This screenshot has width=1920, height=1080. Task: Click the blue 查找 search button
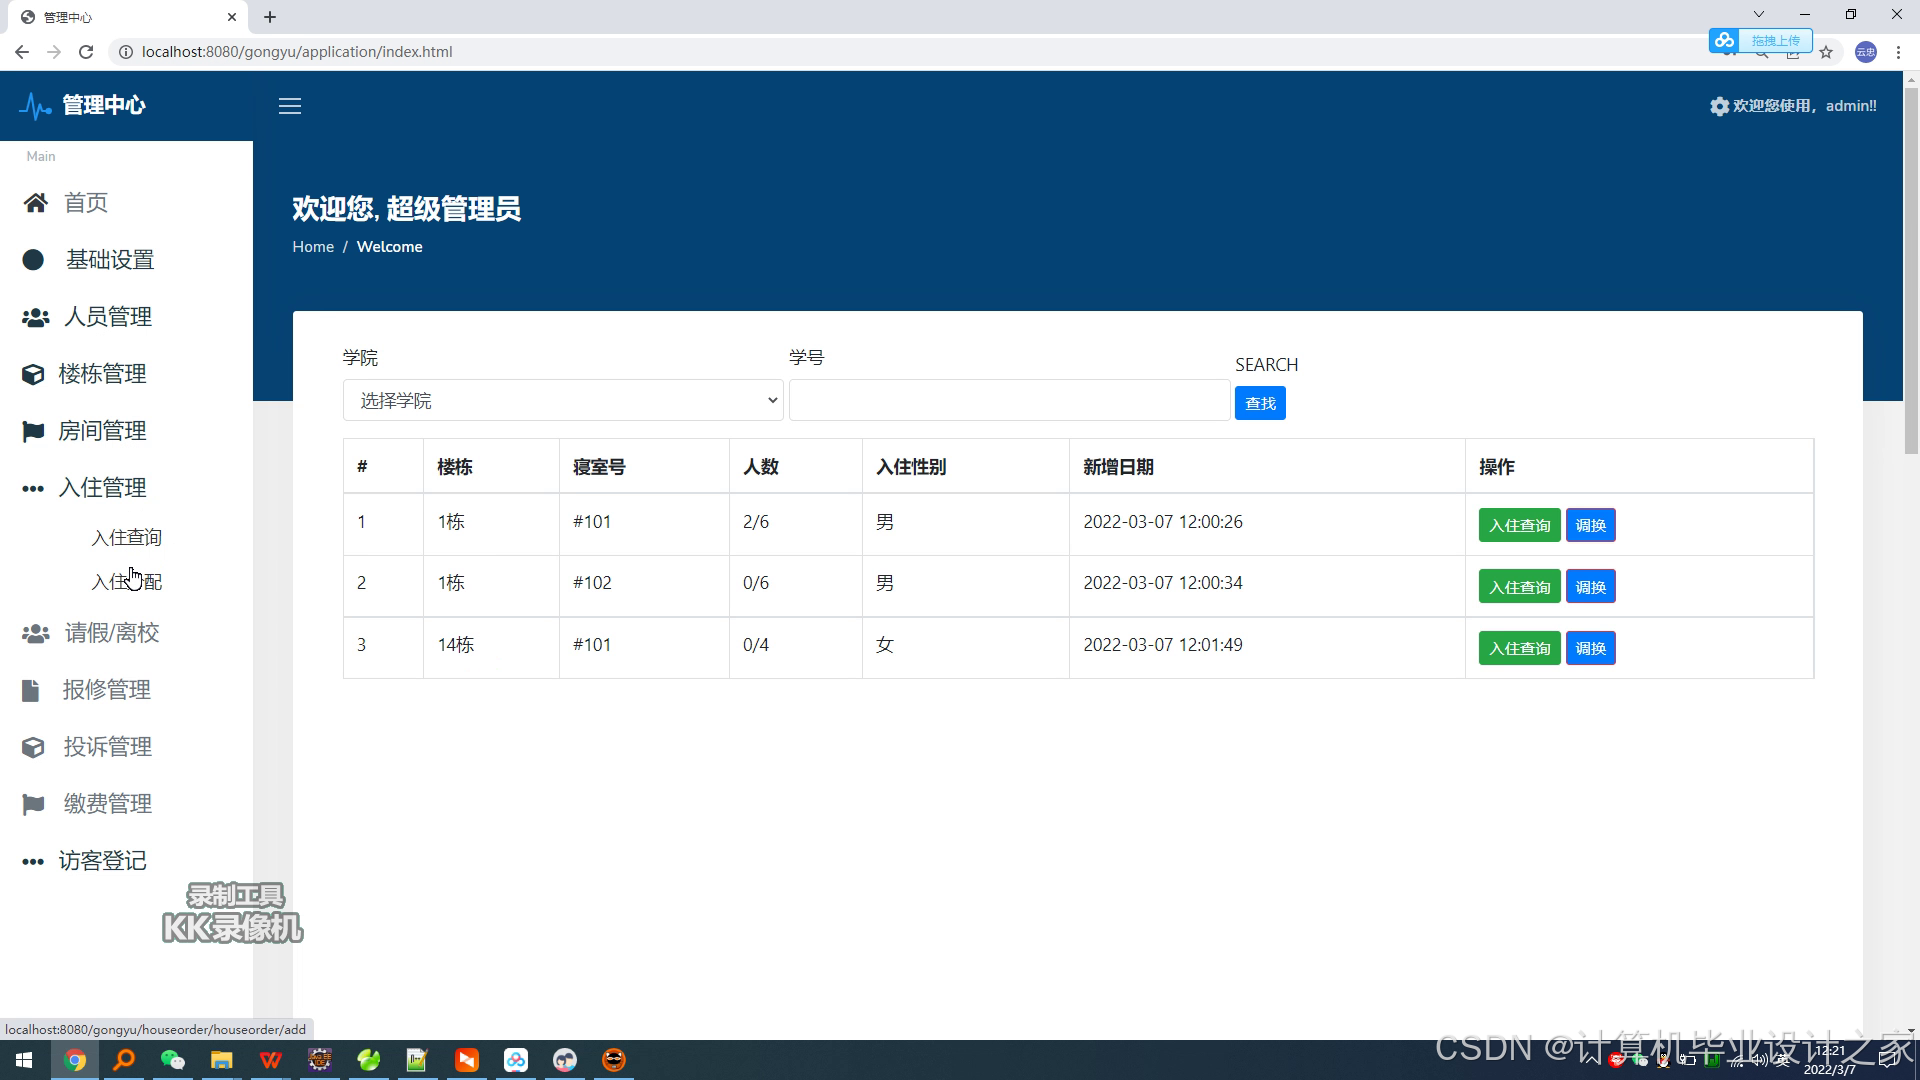pyautogui.click(x=1260, y=404)
